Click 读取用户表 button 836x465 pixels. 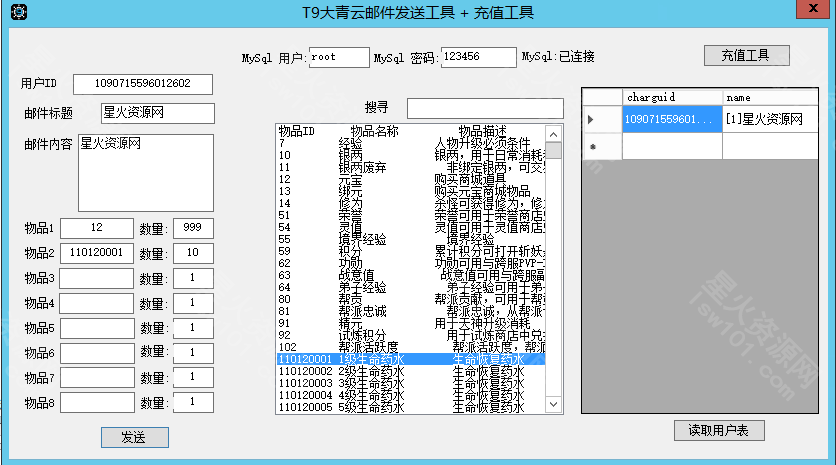point(719,430)
